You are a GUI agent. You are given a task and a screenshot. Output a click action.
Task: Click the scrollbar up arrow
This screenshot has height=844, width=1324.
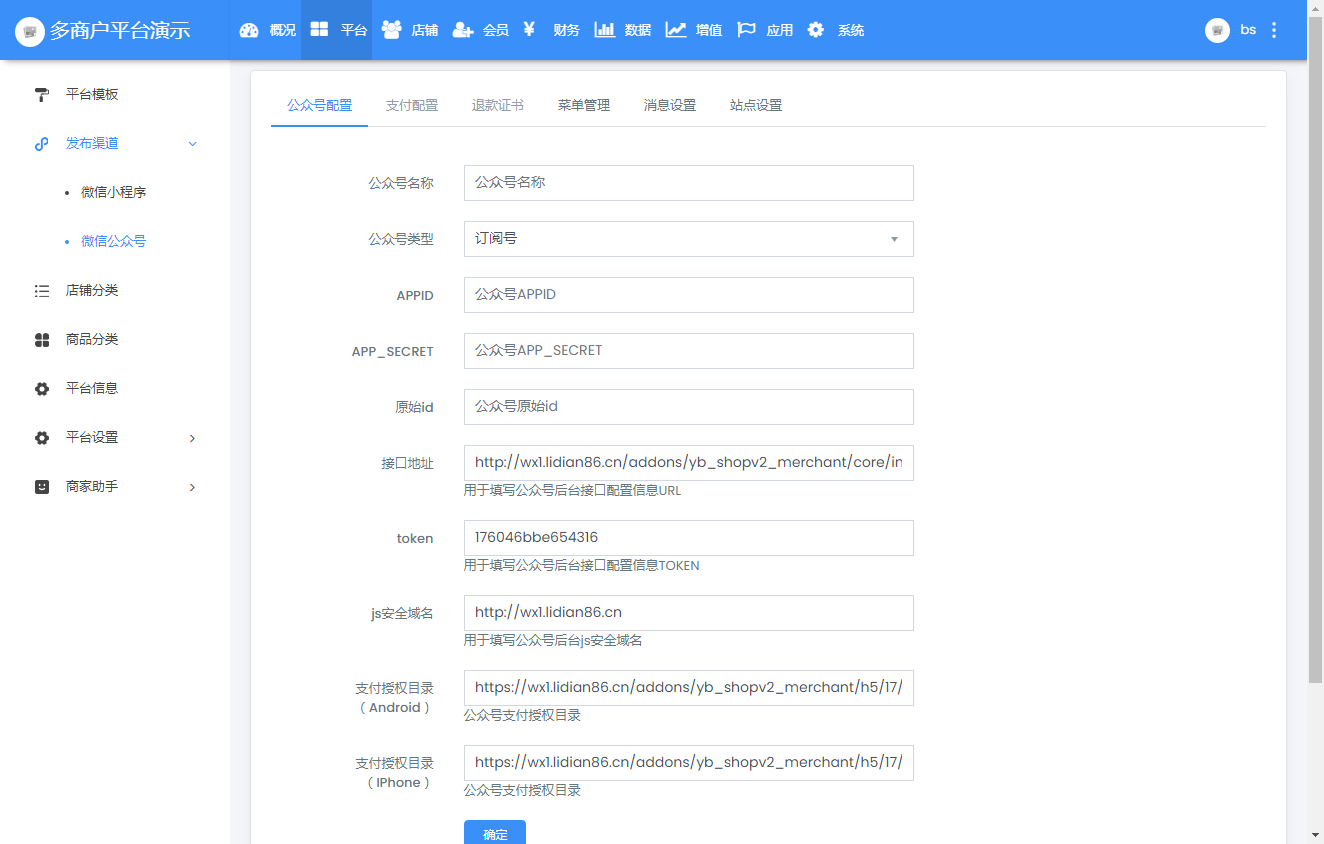pos(1315,8)
